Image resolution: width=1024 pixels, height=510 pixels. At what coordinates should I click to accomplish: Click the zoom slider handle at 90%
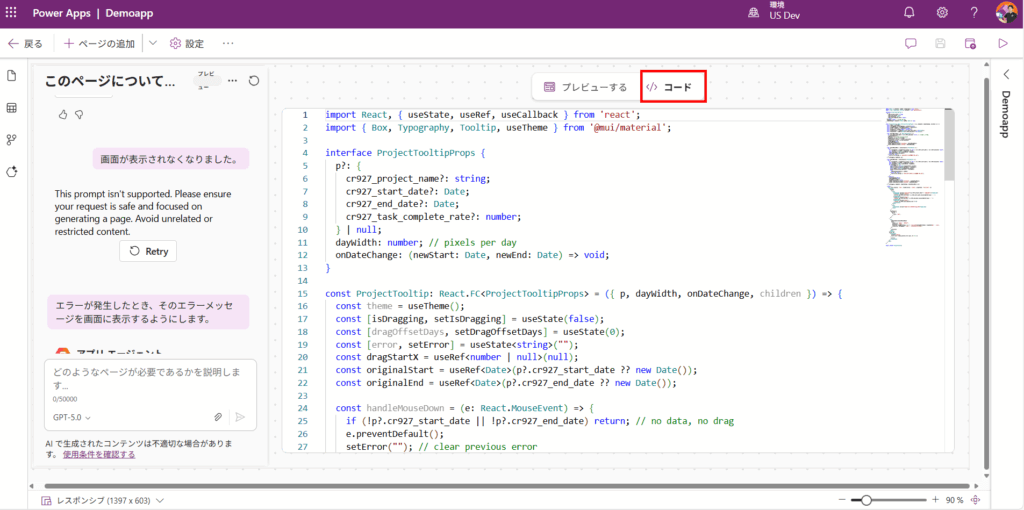(866, 500)
